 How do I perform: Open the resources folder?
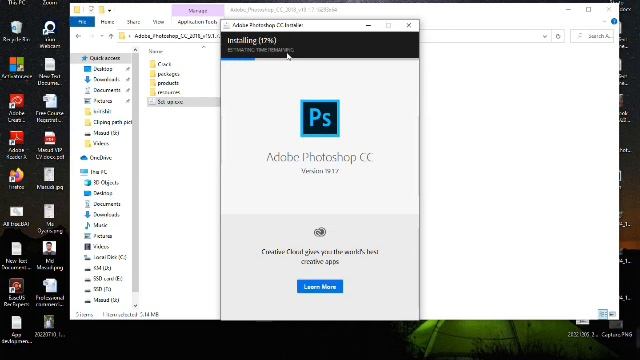(165, 92)
